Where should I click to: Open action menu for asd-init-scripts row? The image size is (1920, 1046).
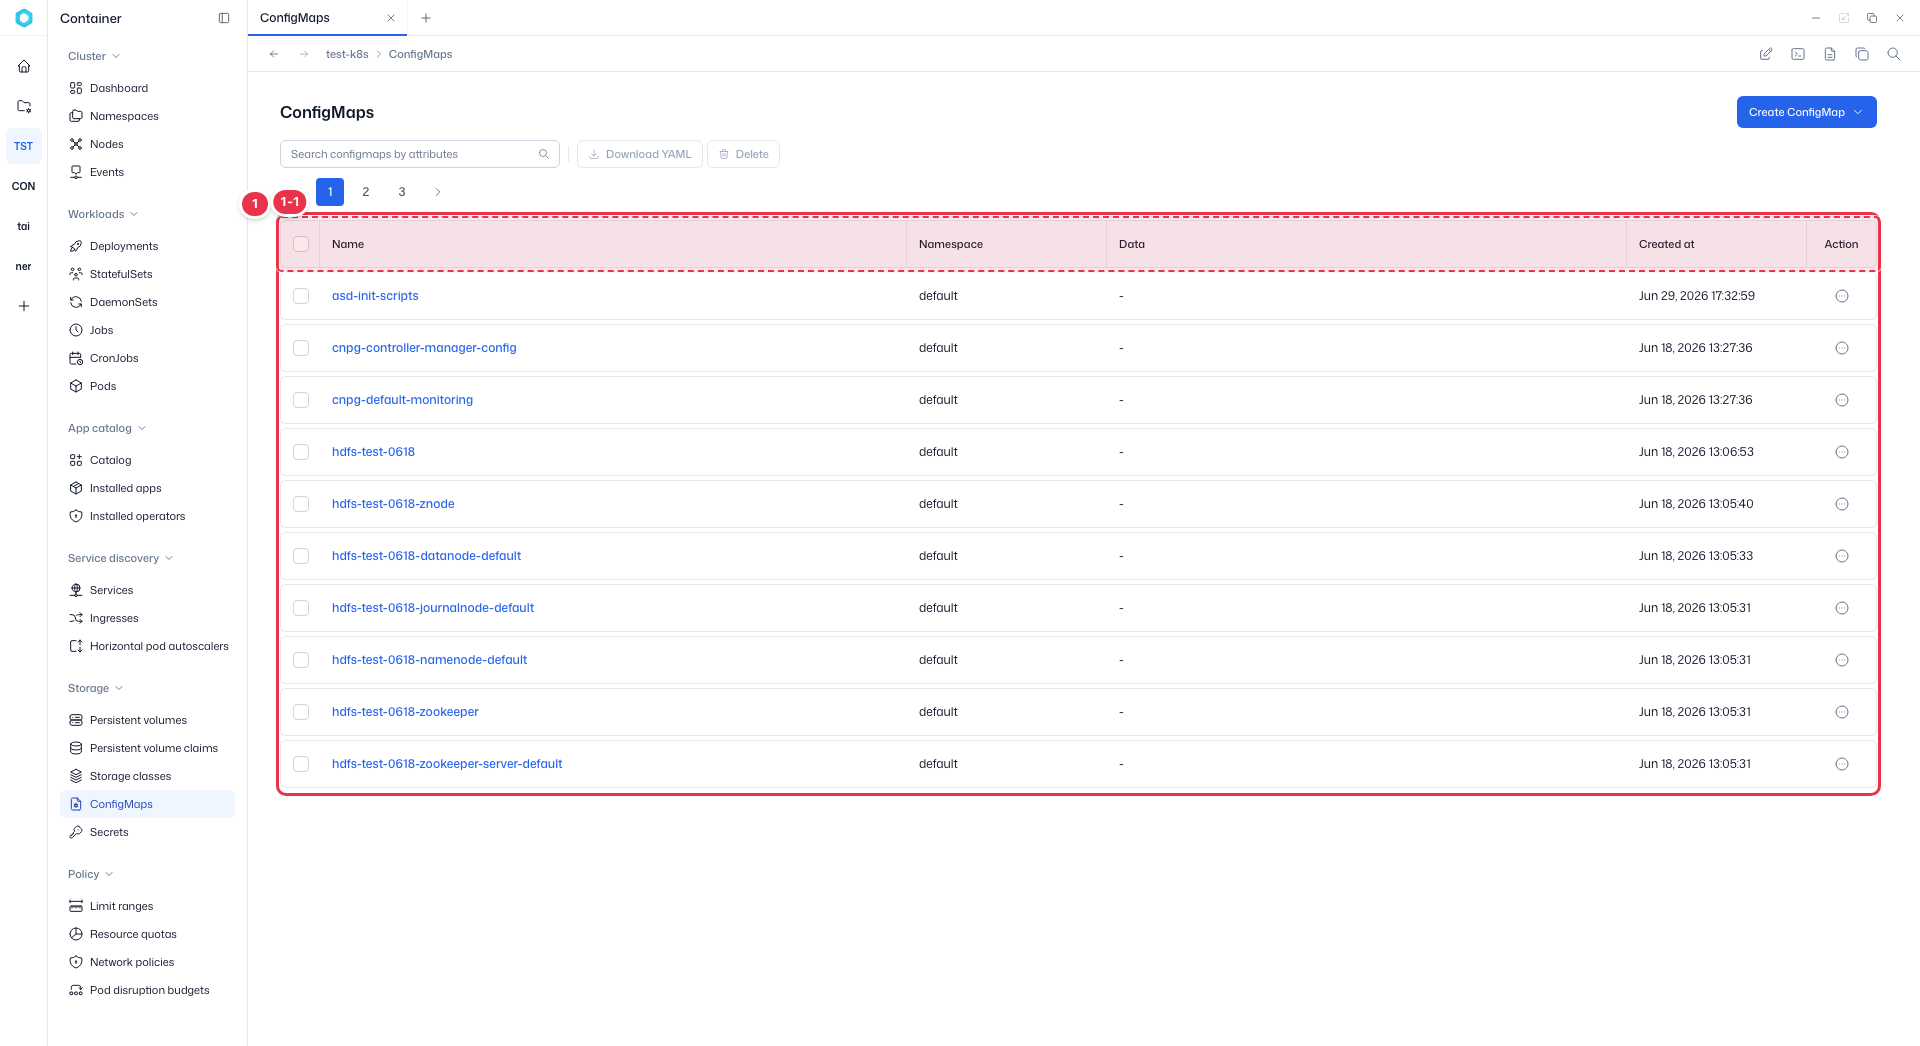tap(1842, 296)
